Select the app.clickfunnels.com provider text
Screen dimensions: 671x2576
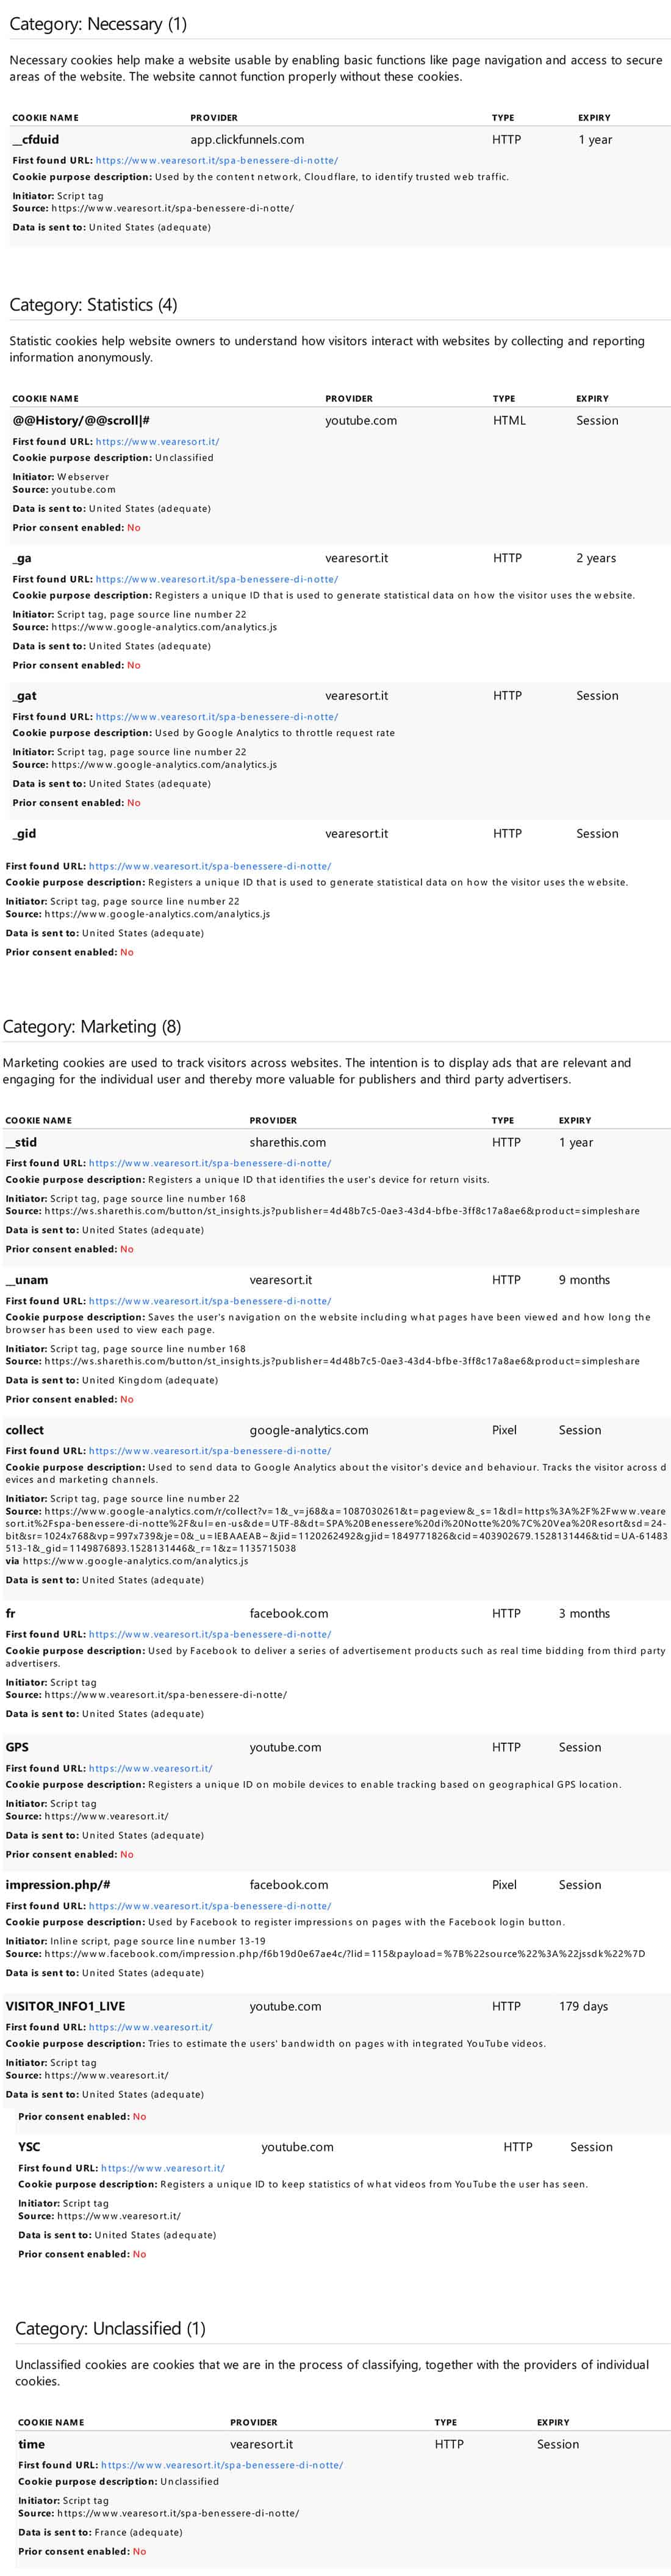(247, 140)
